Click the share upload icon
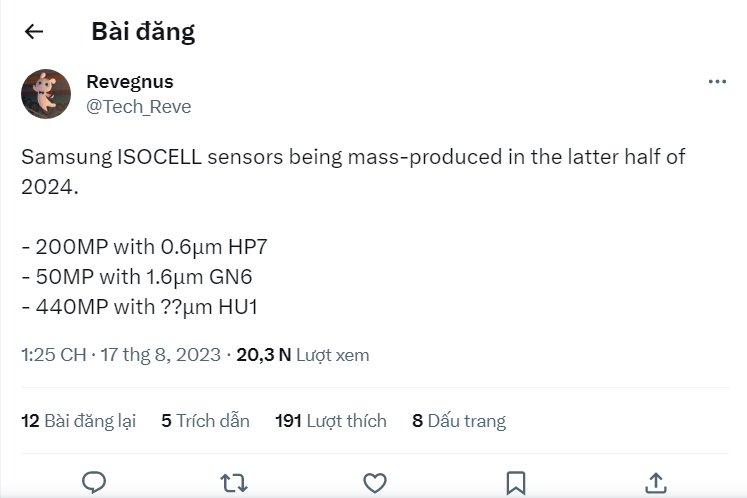Viewport: 747px width, 498px height. pyautogui.click(x=656, y=483)
